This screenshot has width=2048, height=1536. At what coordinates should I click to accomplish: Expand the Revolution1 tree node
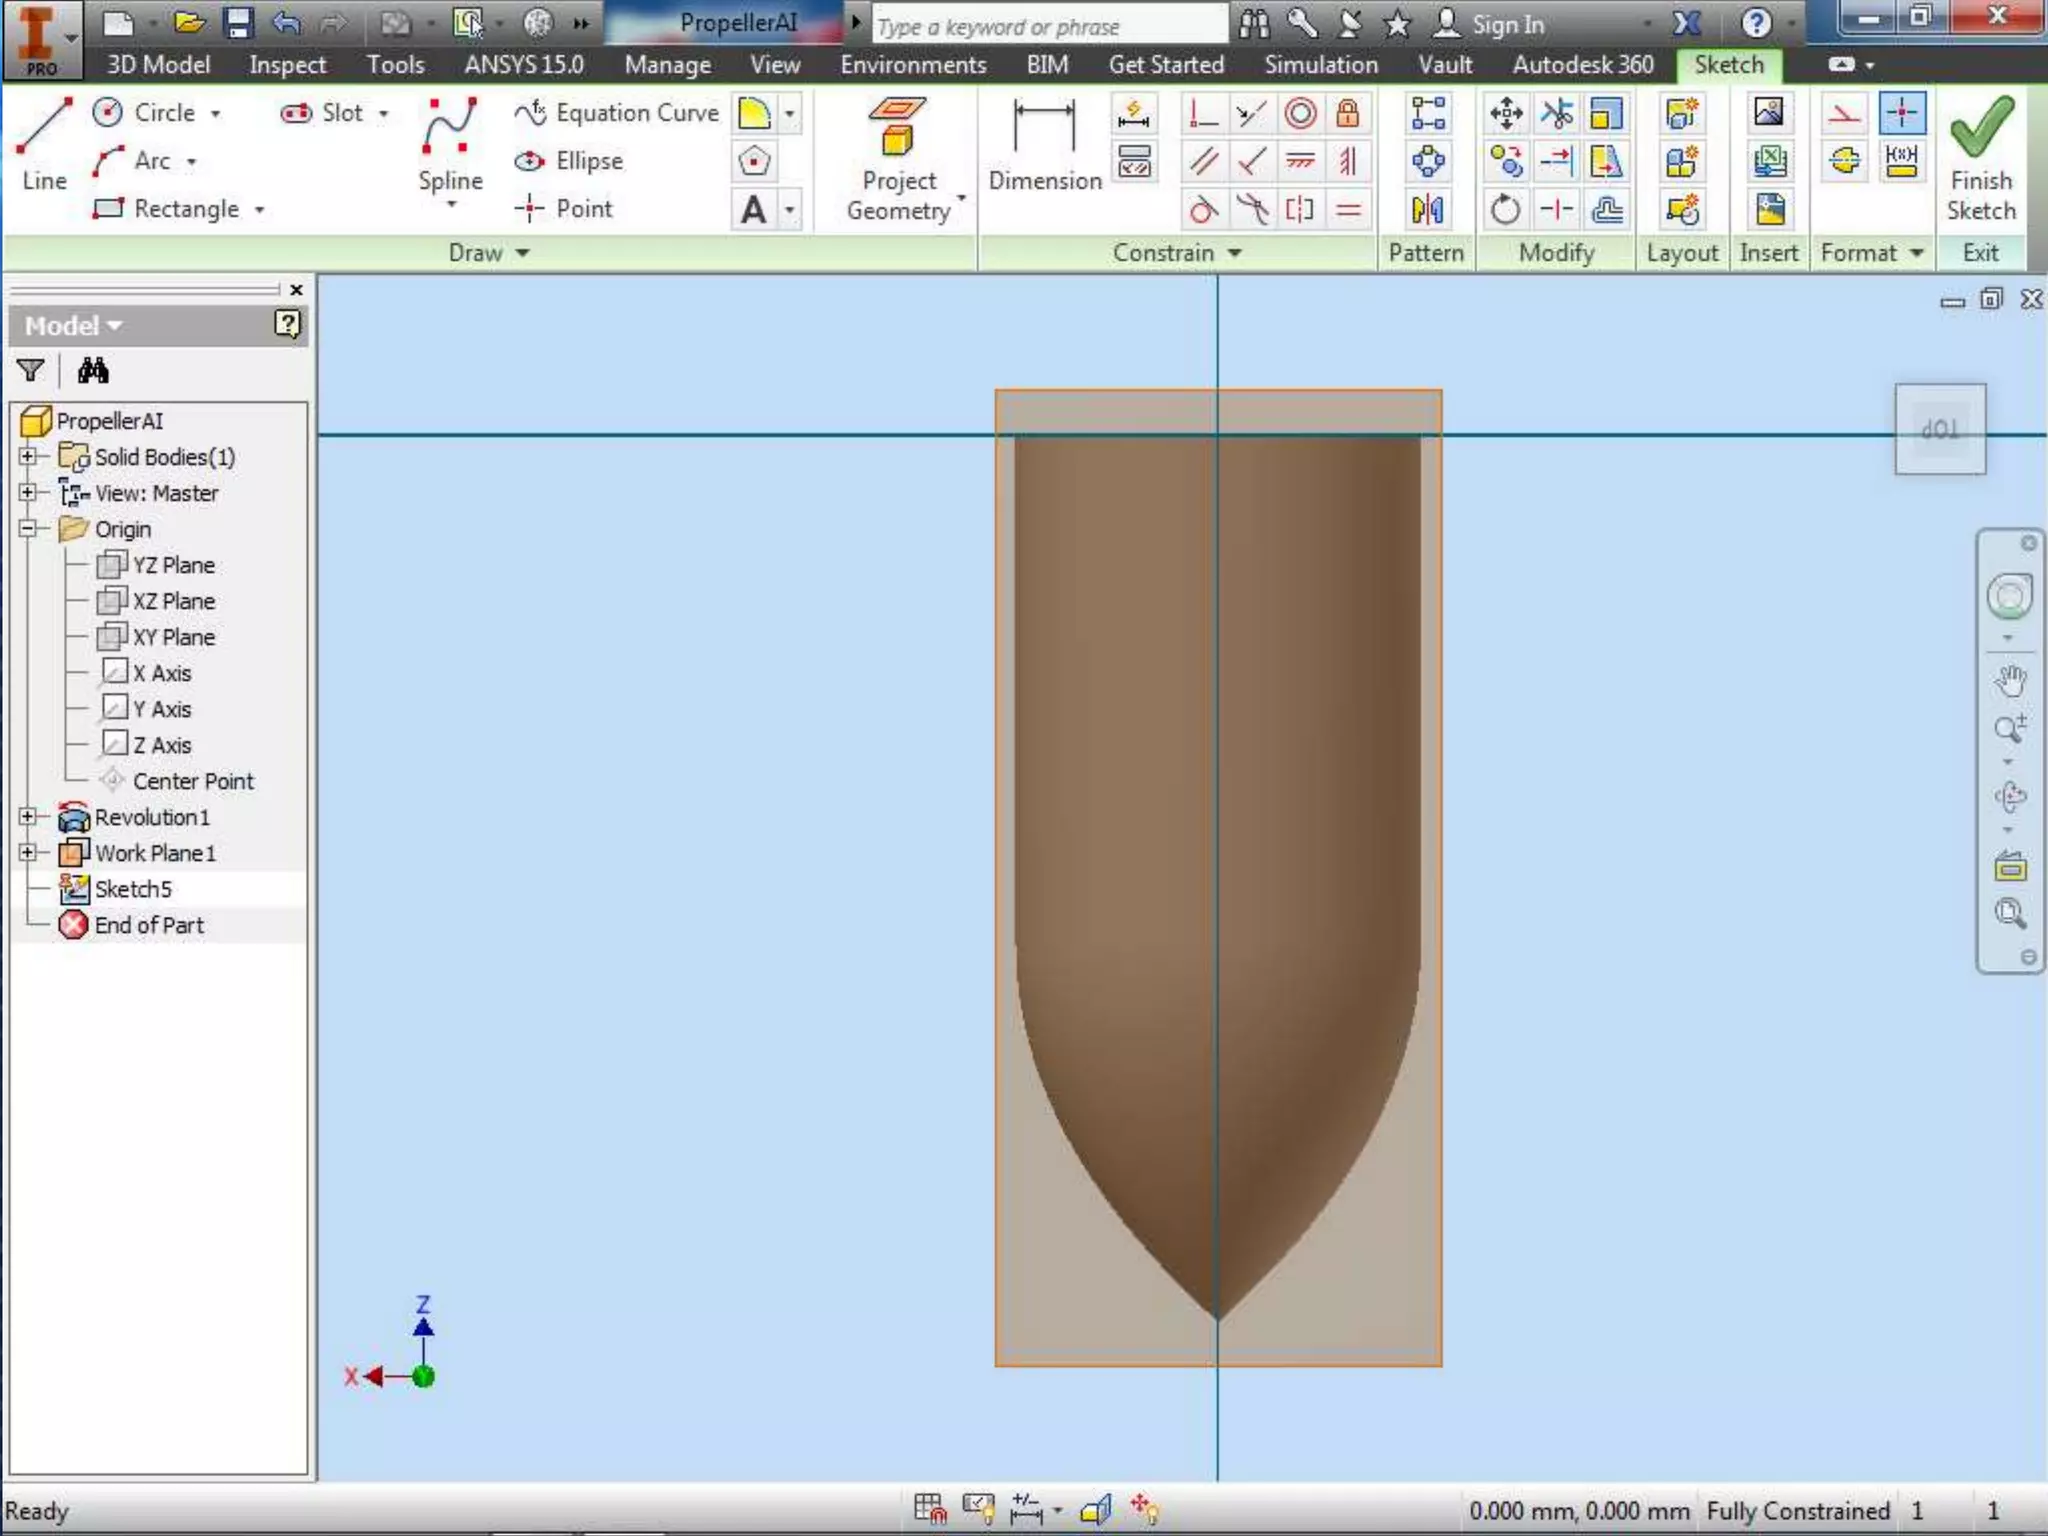click(28, 817)
